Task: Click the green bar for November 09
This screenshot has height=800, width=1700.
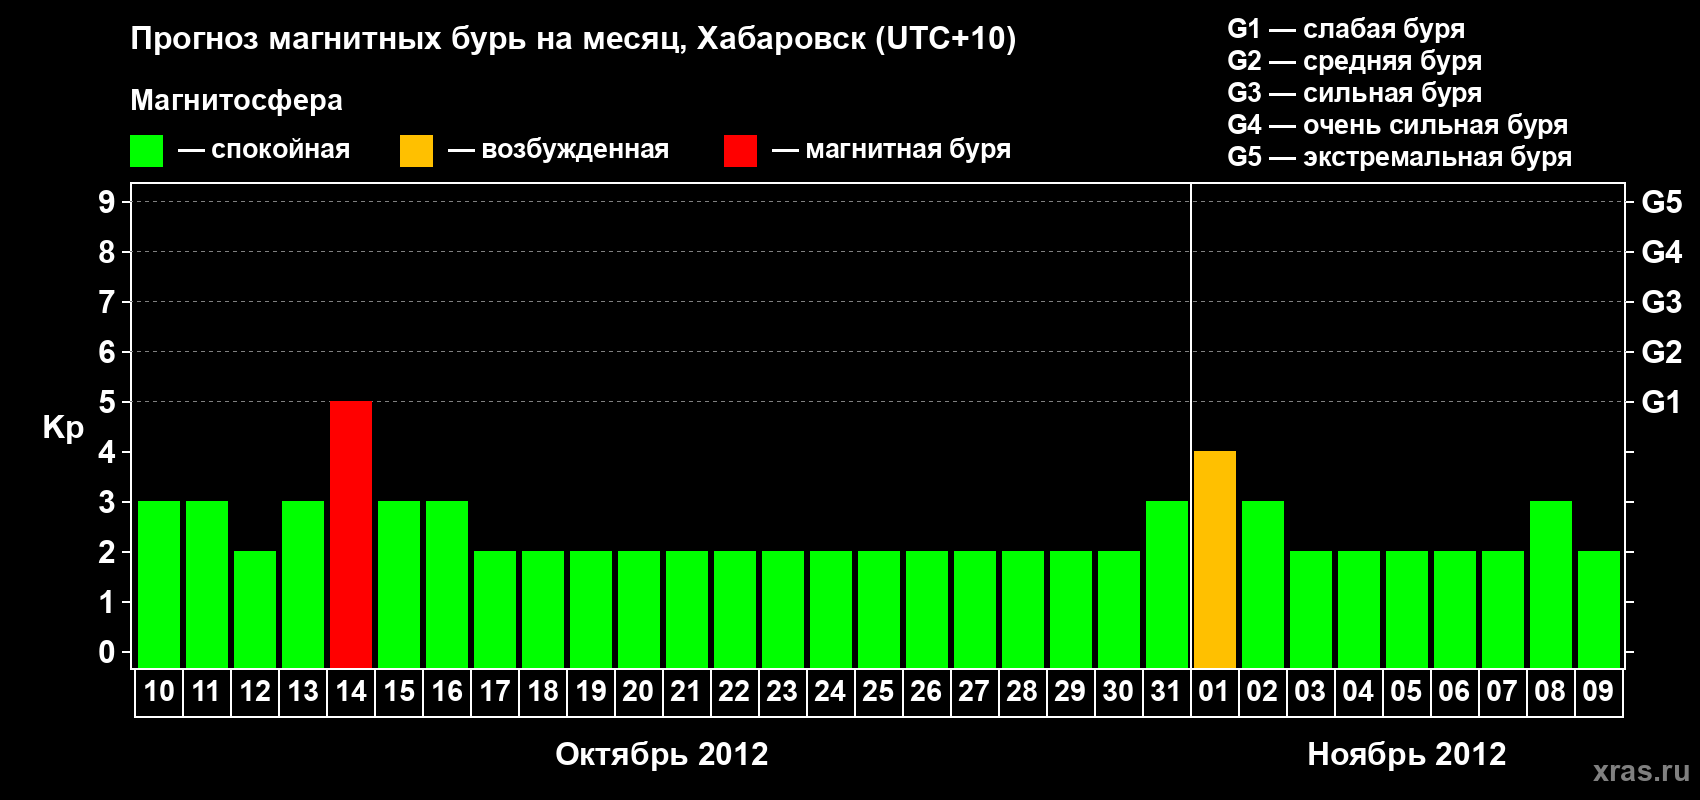Action: tap(1599, 609)
